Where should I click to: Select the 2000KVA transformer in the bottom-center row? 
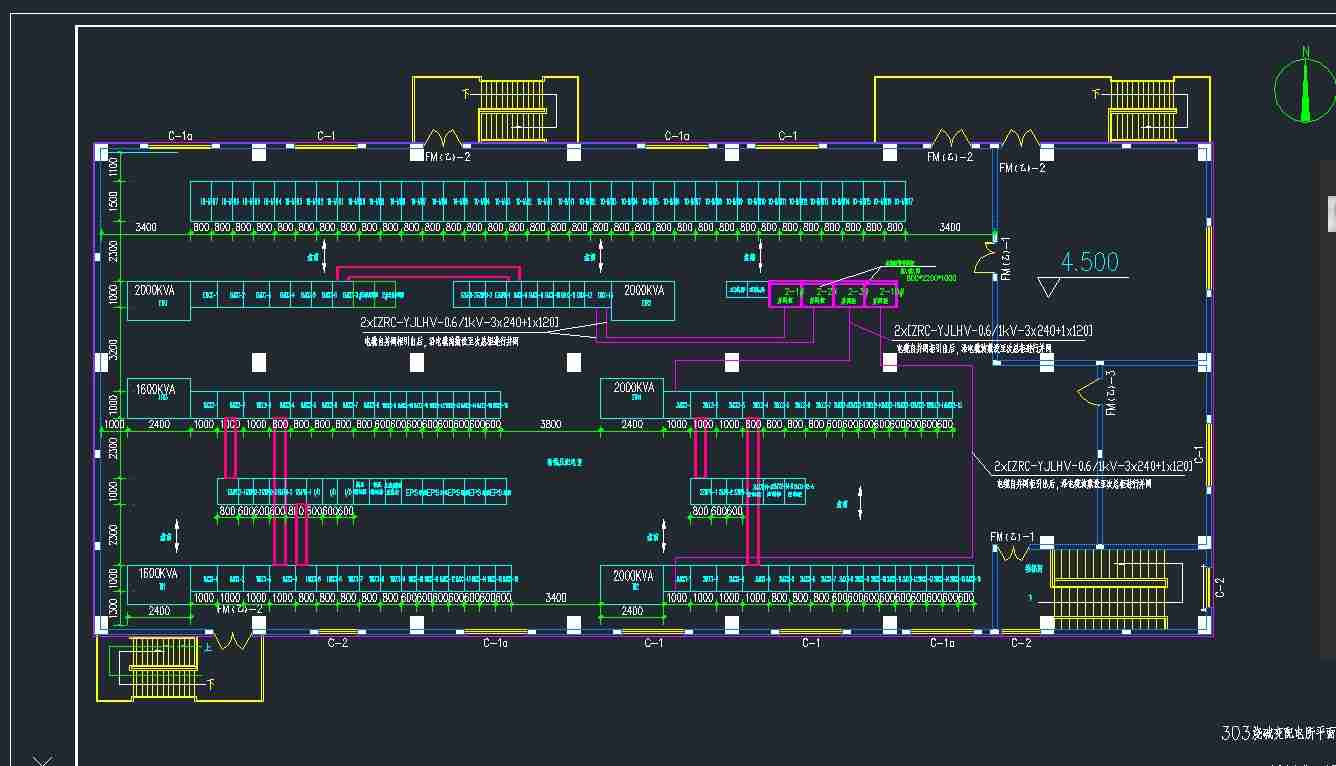tap(632, 583)
